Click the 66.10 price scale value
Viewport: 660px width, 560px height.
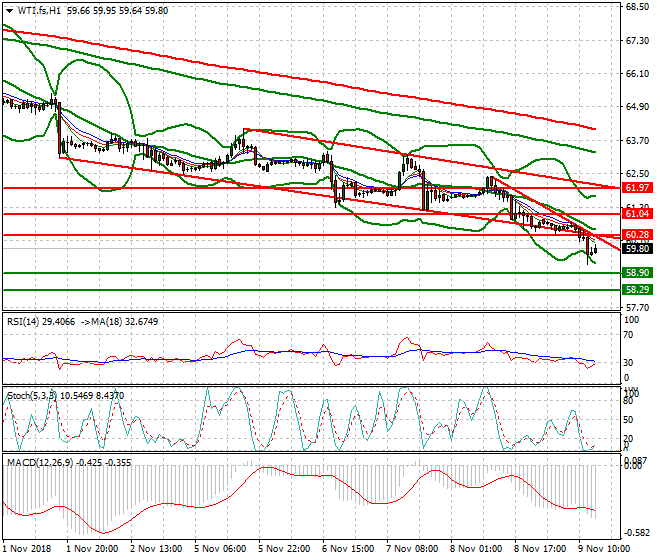pyautogui.click(x=637, y=74)
